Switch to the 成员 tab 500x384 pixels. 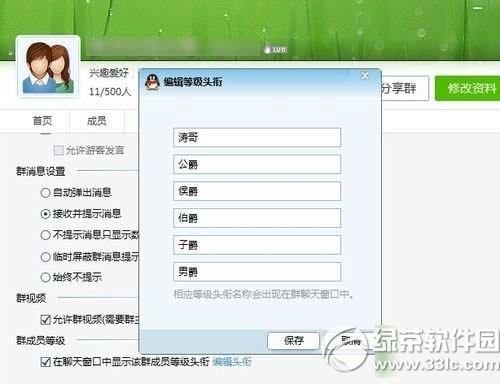coord(97,121)
